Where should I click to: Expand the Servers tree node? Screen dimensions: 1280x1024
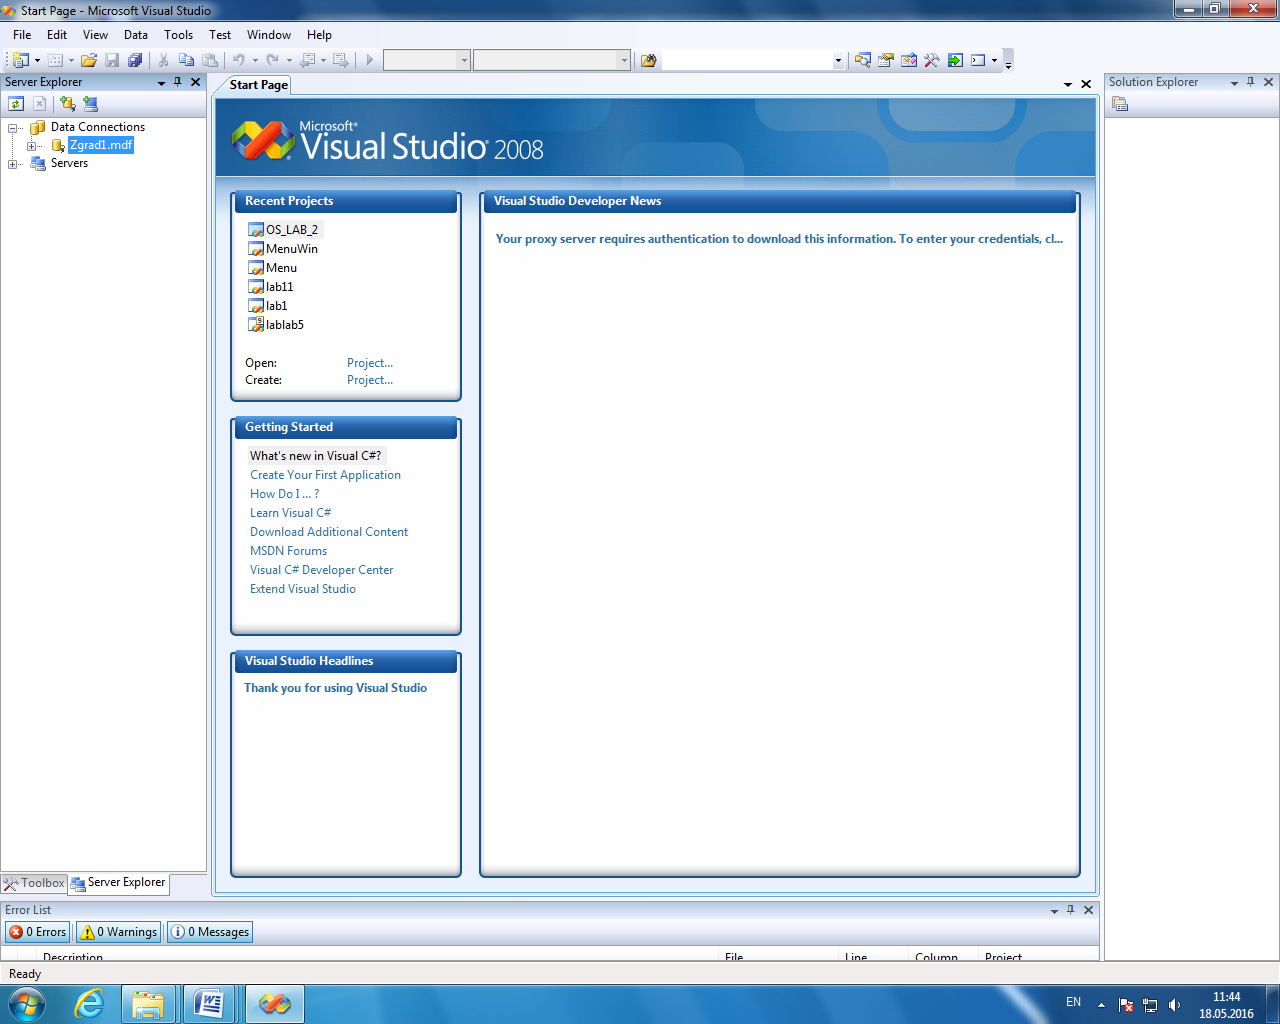pyautogui.click(x=13, y=164)
